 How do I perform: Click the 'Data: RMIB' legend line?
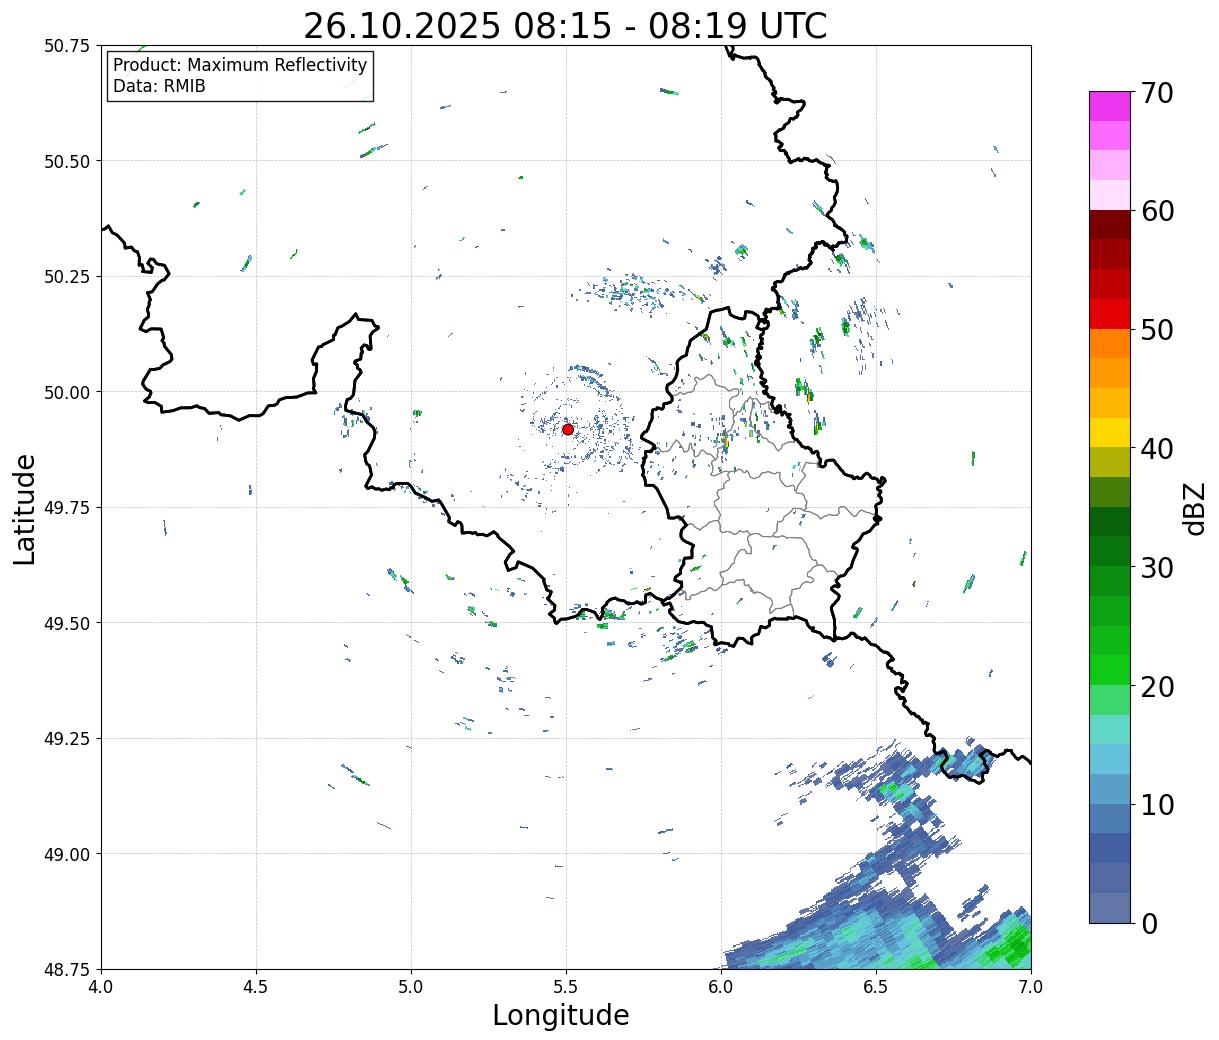[x=159, y=86]
